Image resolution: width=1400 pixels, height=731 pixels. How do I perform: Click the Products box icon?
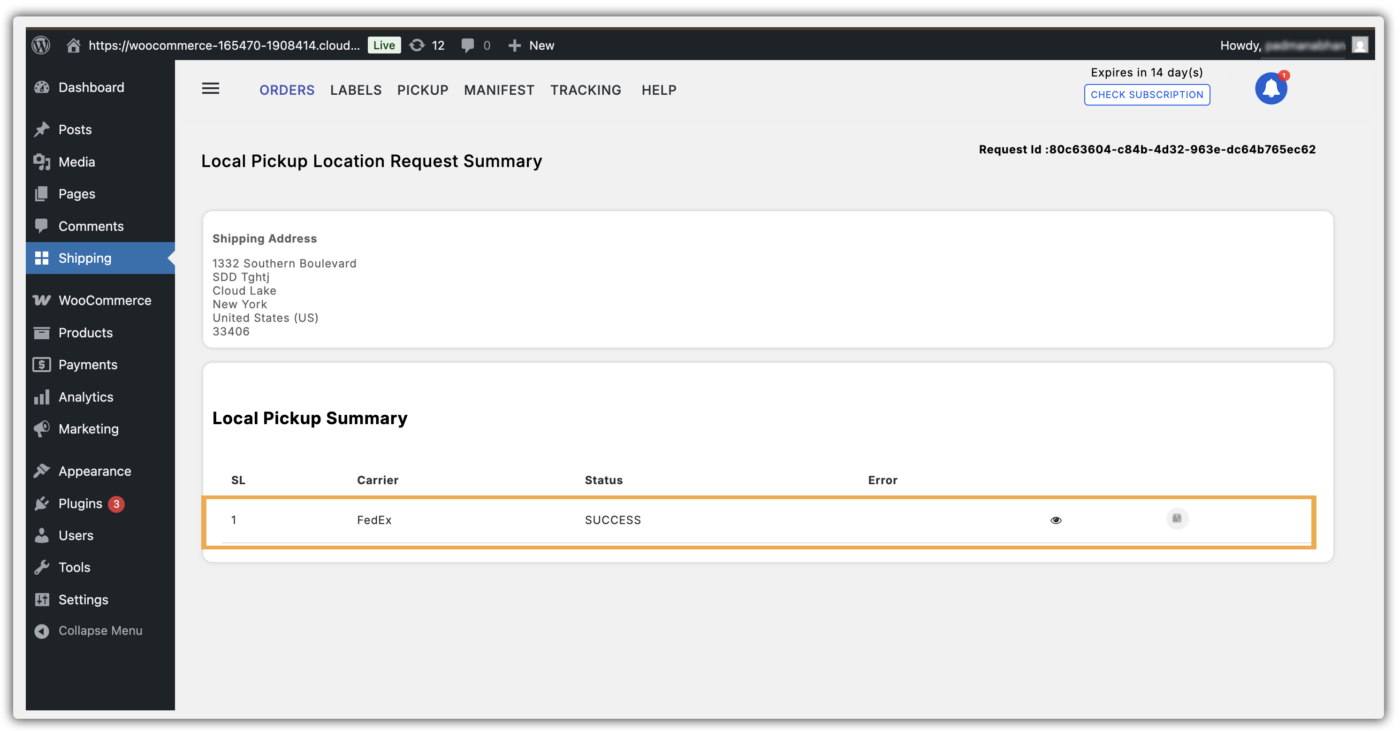[x=42, y=332]
